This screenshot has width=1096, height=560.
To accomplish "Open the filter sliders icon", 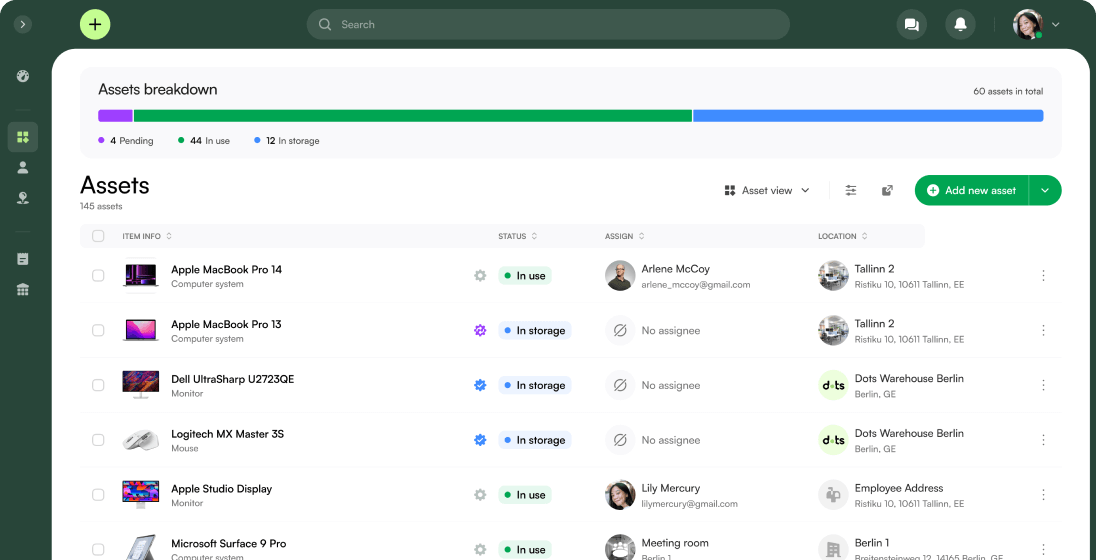I will pyautogui.click(x=851, y=190).
